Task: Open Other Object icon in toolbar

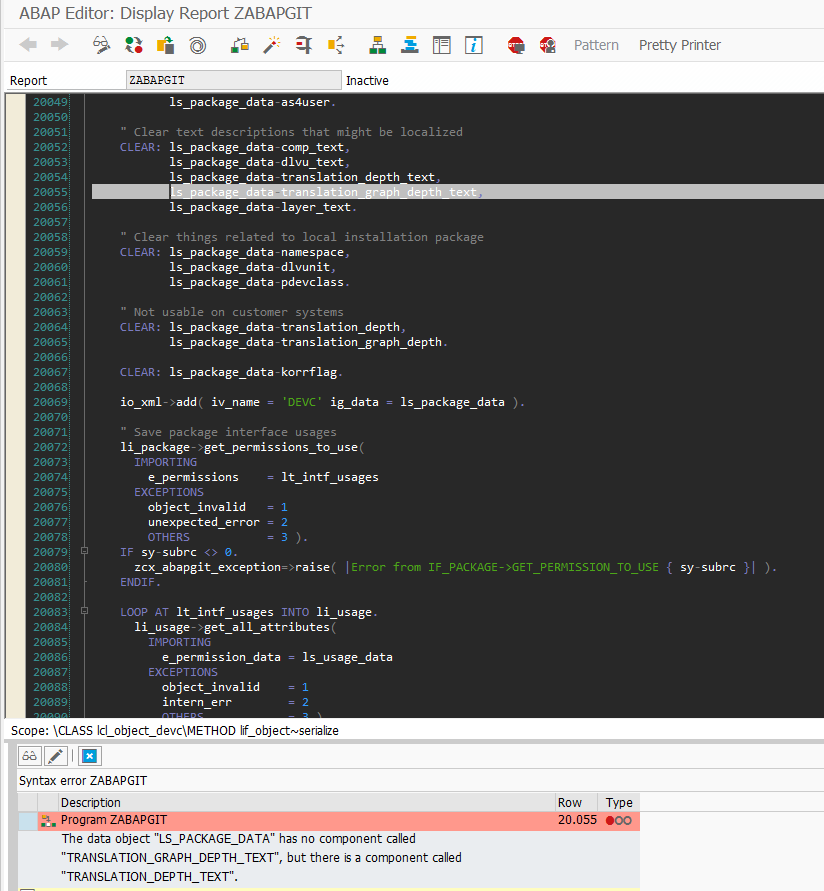Action: (x=165, y=45)
